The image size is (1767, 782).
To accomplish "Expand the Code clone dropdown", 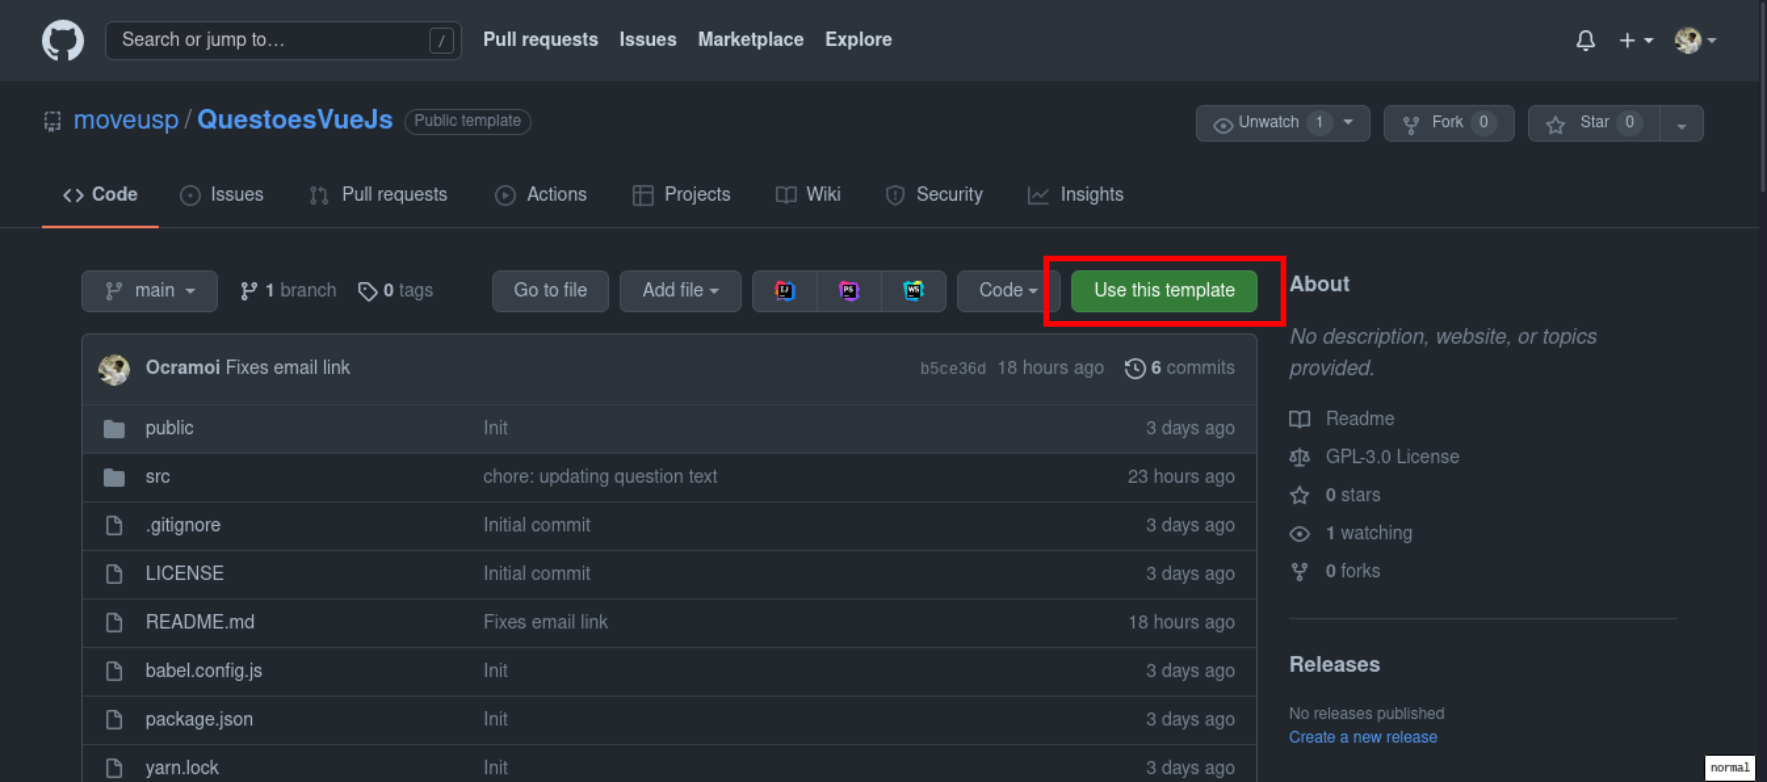I will [x=1007, y=291].
